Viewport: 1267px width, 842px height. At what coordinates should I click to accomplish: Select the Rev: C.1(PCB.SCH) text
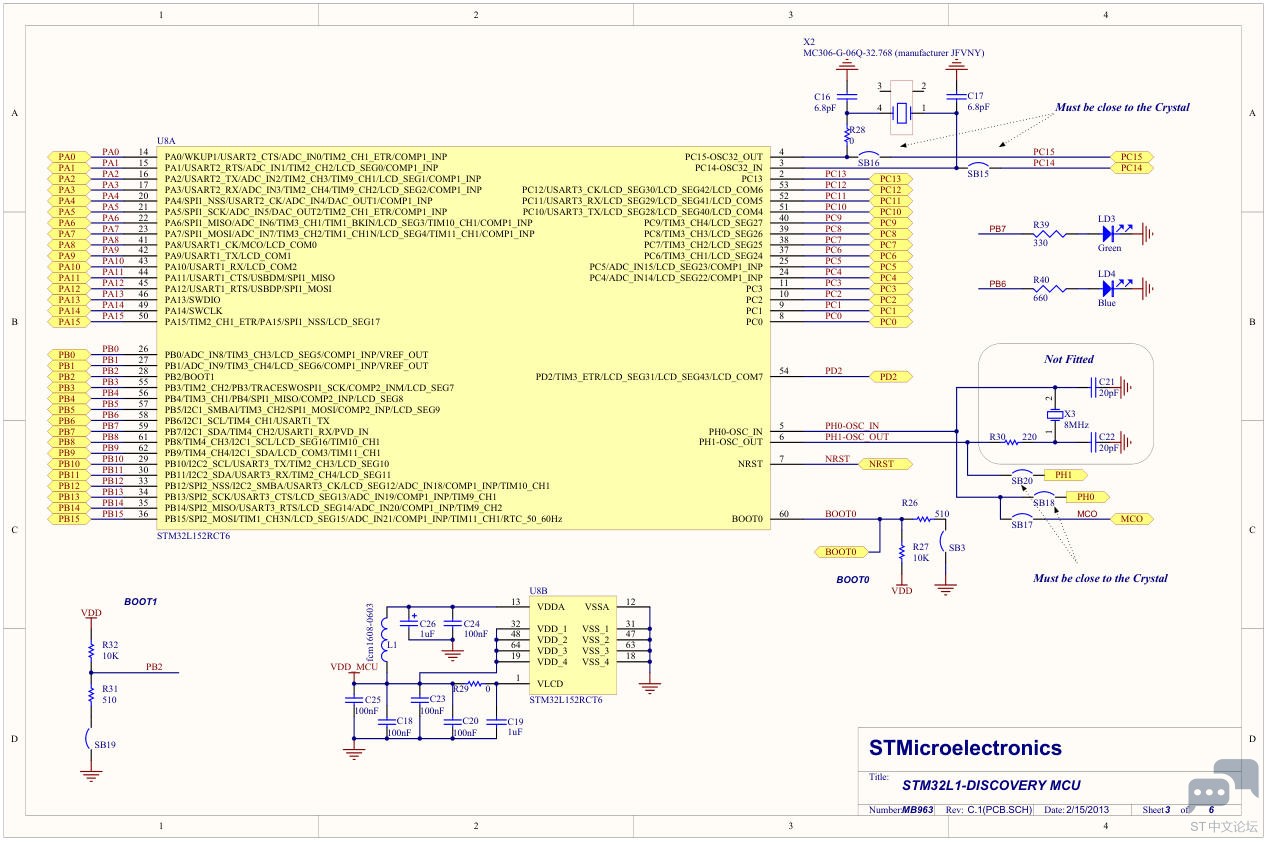pos(990,810)
